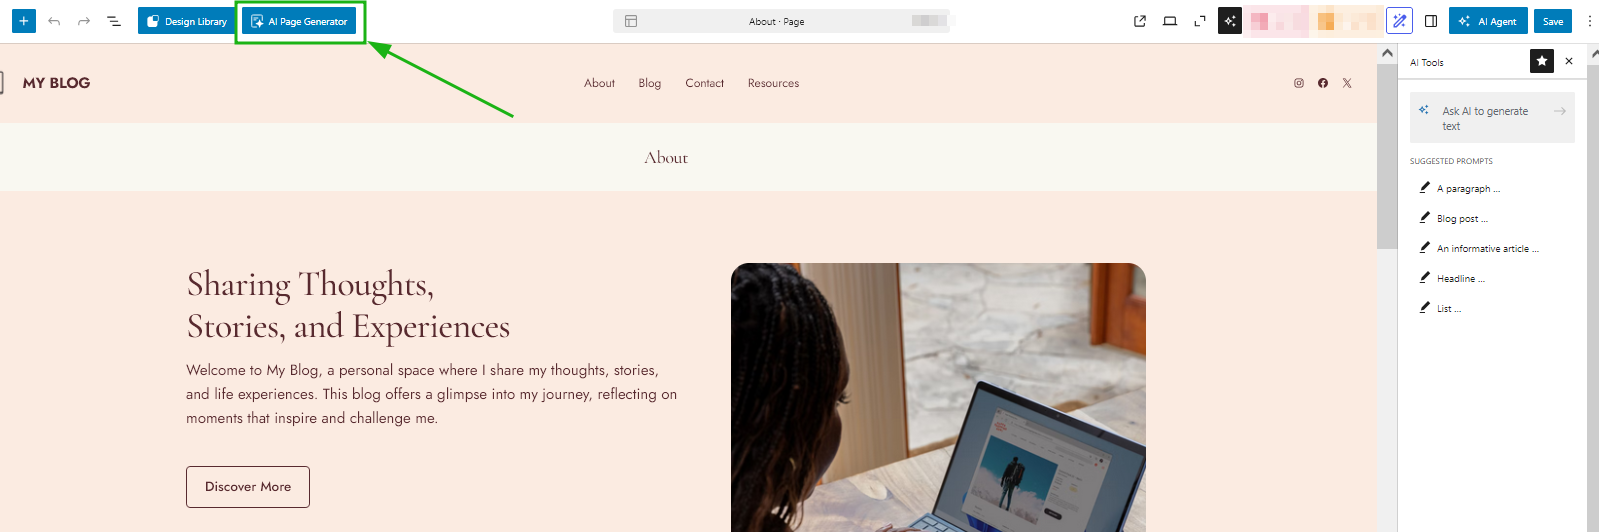Open the laptop device preview options
Screen dimensions: 1599x532
(x=1170, y=21)
